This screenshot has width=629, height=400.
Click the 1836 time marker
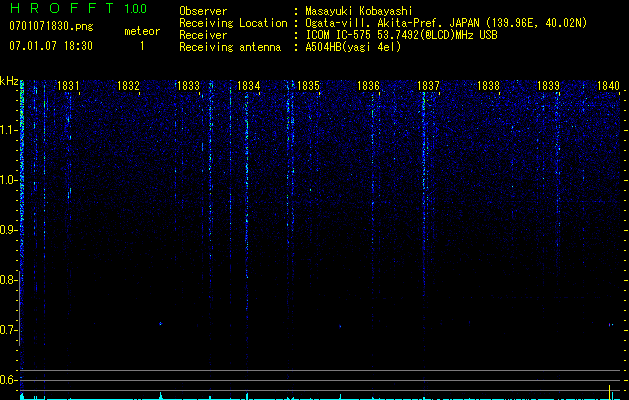[x=368, y=86]
